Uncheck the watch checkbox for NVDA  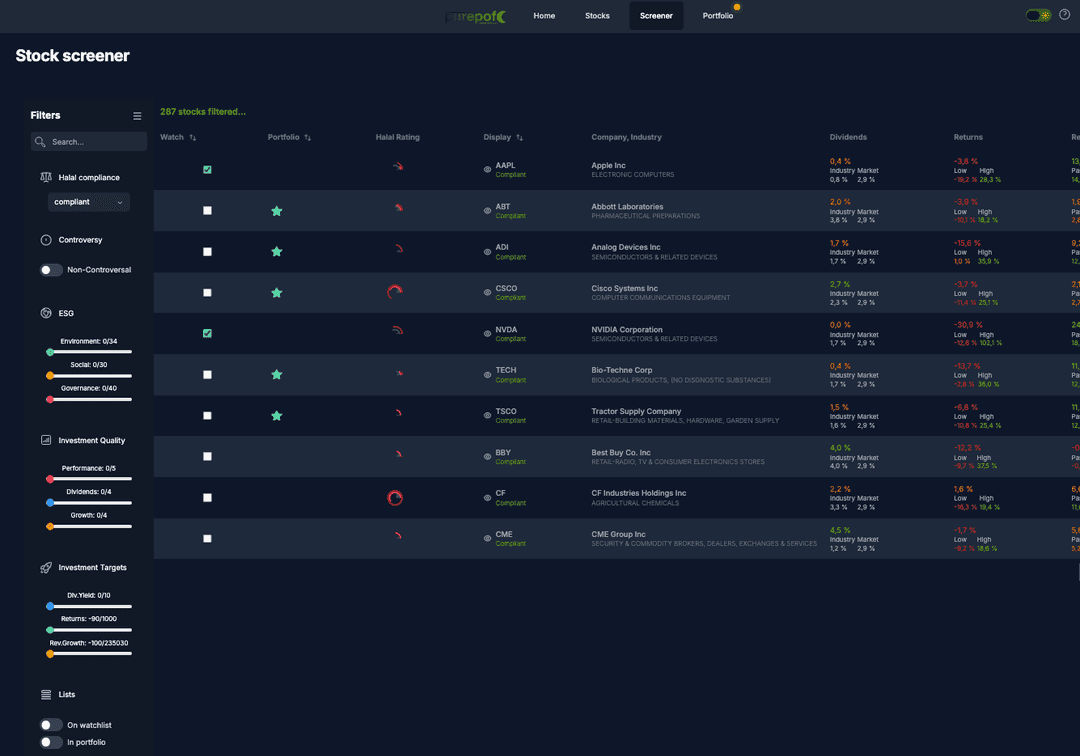coord(207,333)
